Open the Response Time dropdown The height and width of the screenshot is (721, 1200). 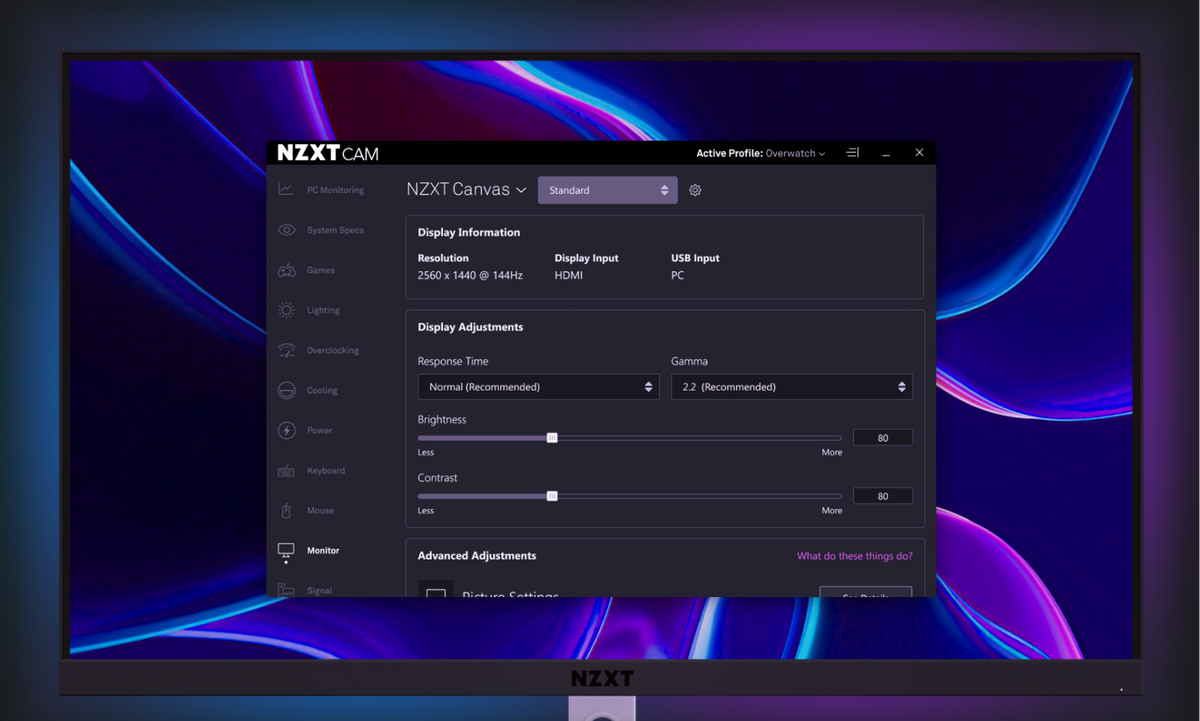(538, 387)
